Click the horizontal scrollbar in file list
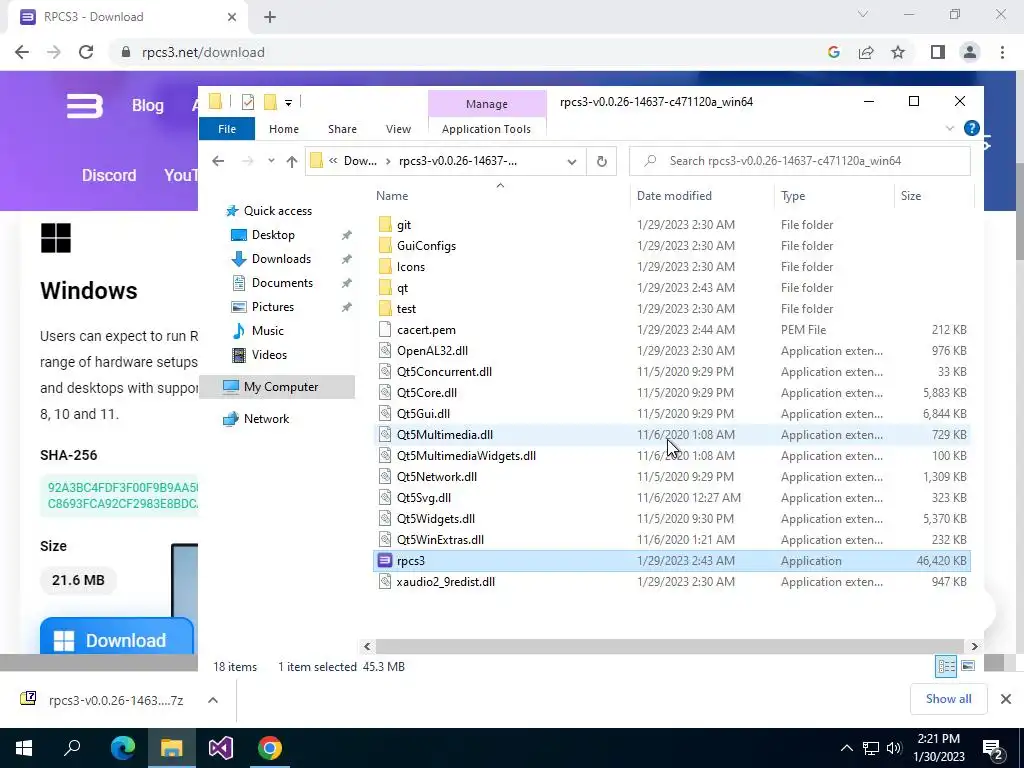The width and height of the screenshot is (1024, 768). click(670, 646)
